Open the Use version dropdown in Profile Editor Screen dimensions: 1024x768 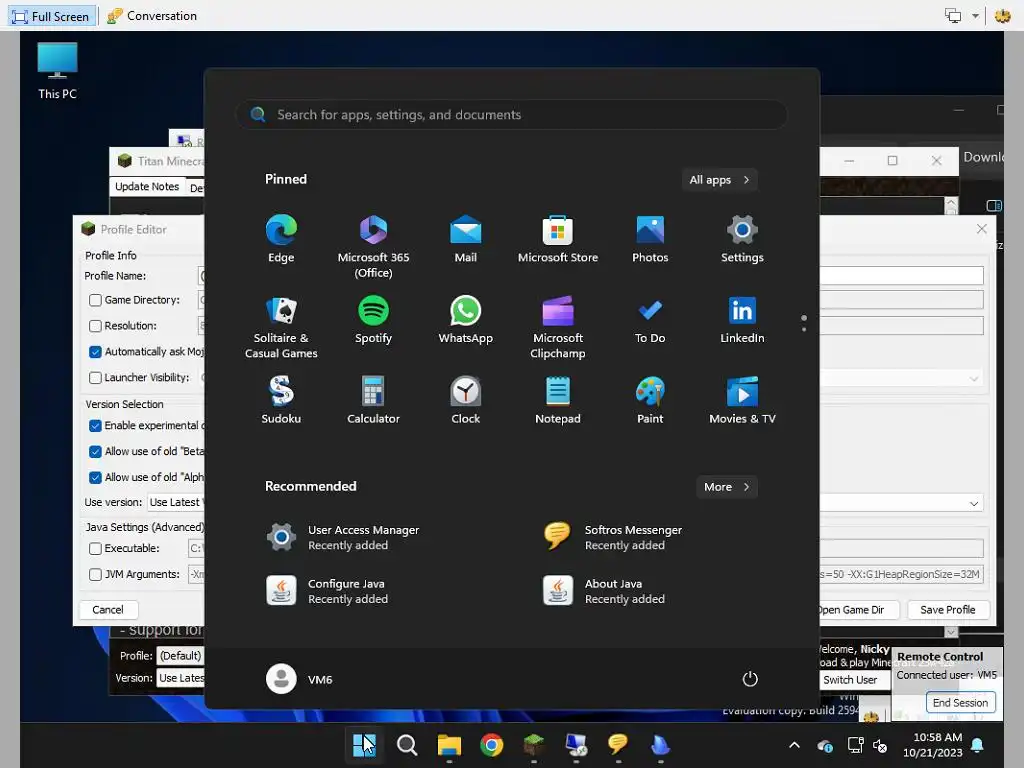point(176,502)
